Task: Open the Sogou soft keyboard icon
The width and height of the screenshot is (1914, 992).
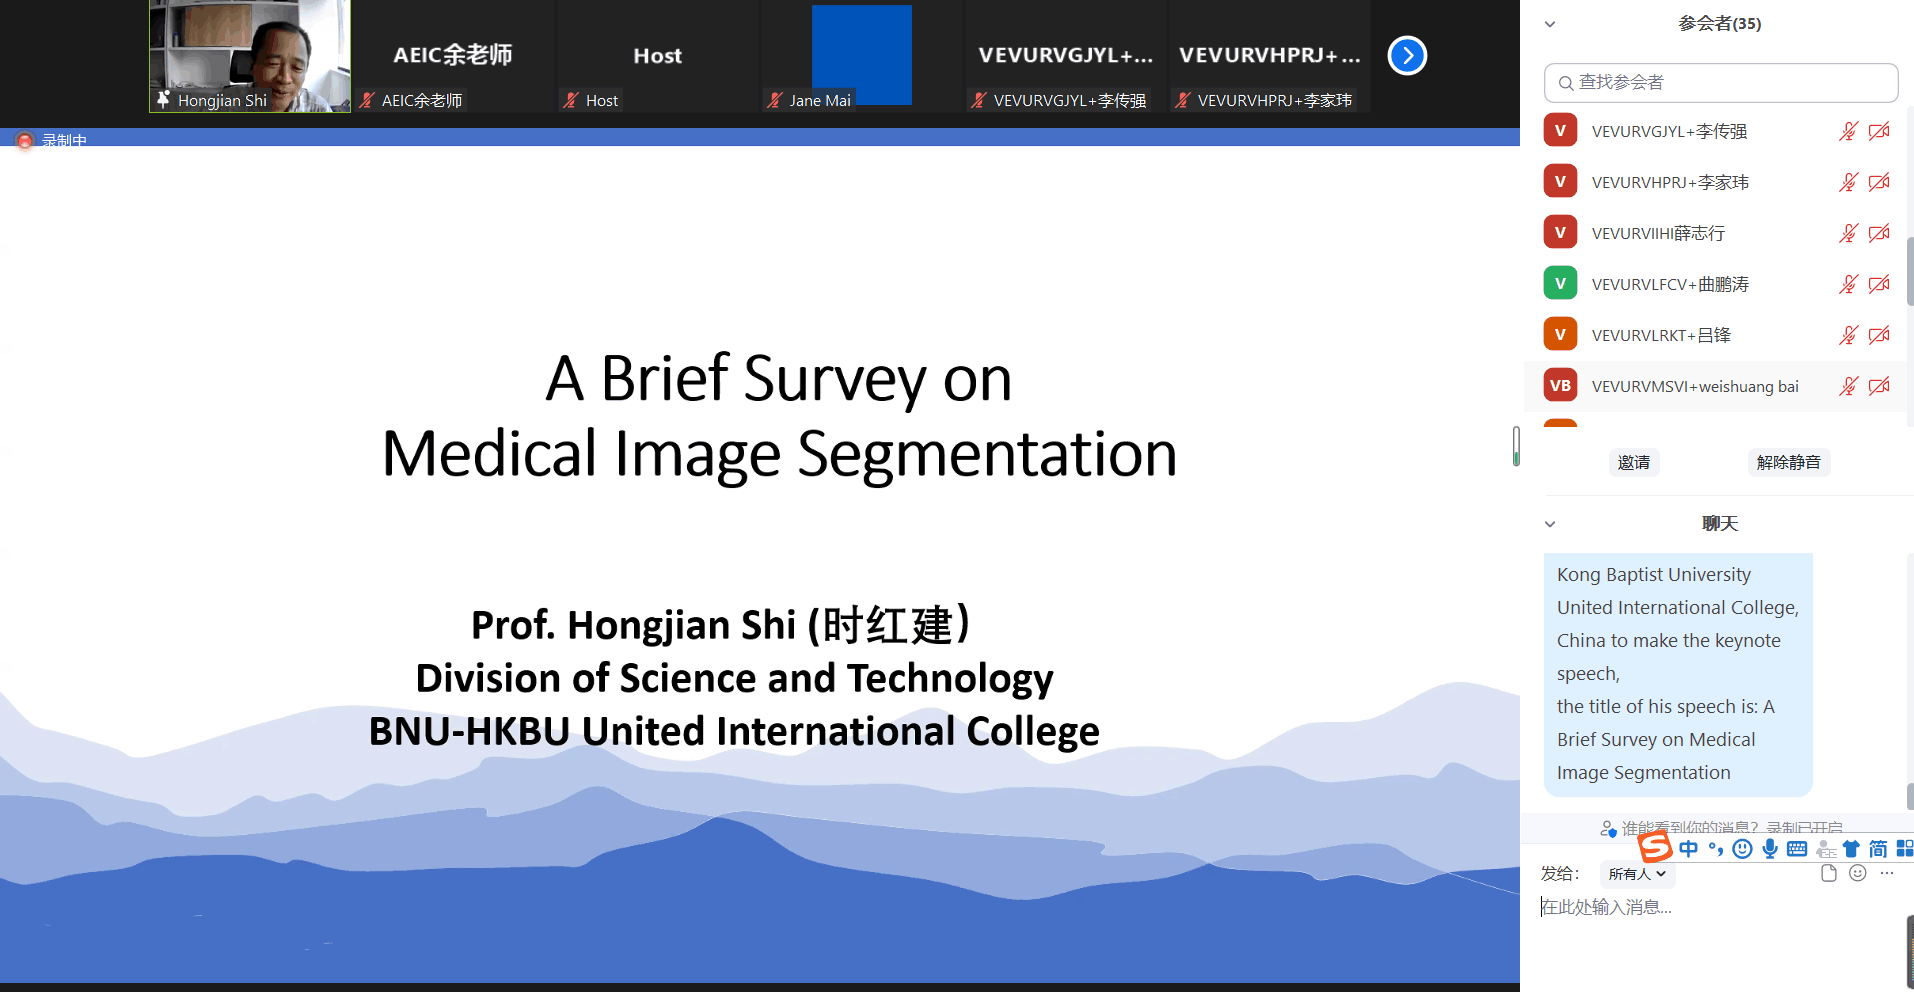Action: coord(1797,849)
